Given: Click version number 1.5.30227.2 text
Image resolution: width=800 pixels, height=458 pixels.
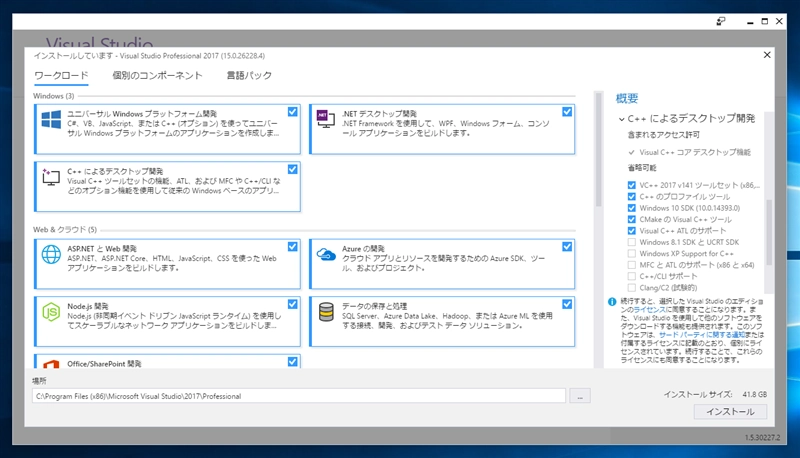Looking at the screenshot, I should (x=762, y=438).
